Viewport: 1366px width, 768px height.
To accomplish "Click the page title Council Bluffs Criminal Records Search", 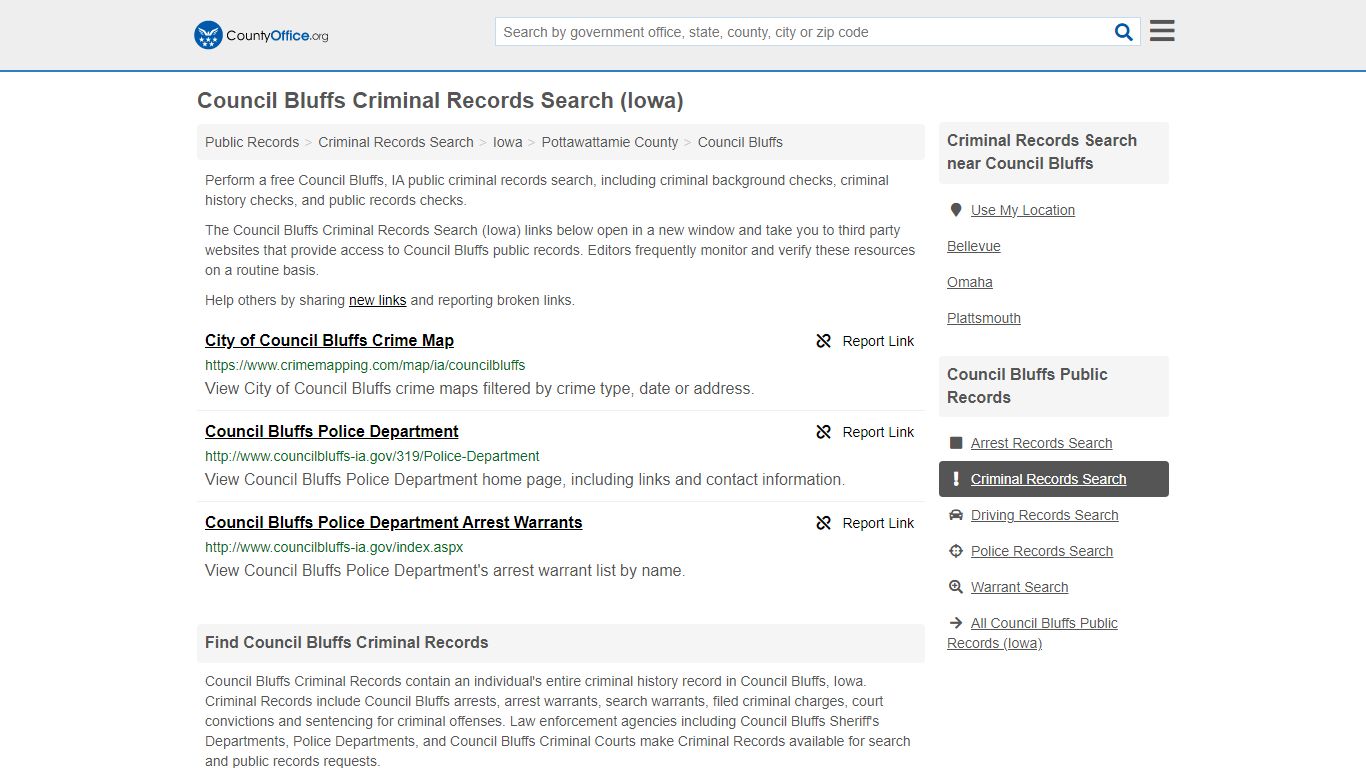I will (440, 101).
